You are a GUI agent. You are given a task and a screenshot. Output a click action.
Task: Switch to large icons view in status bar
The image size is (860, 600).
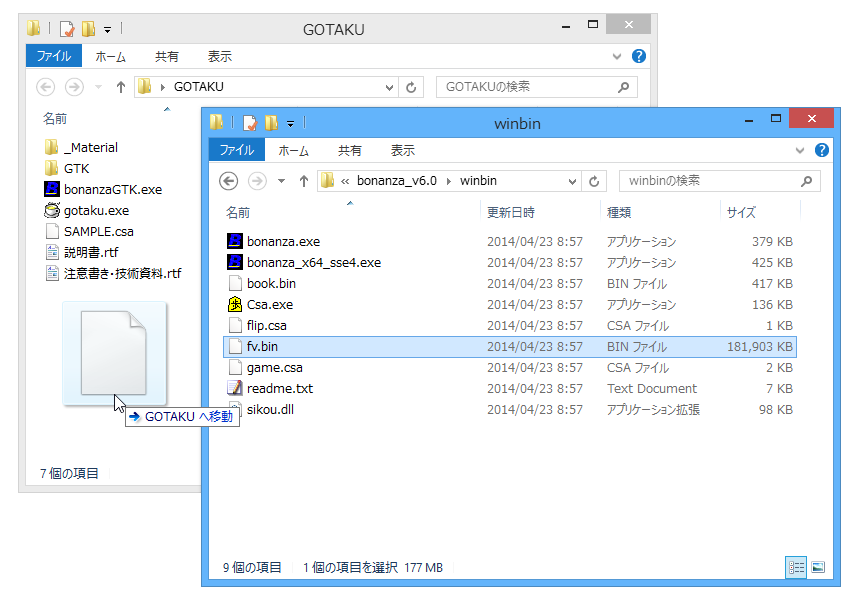pyautogui.click(x=817, y=567)
